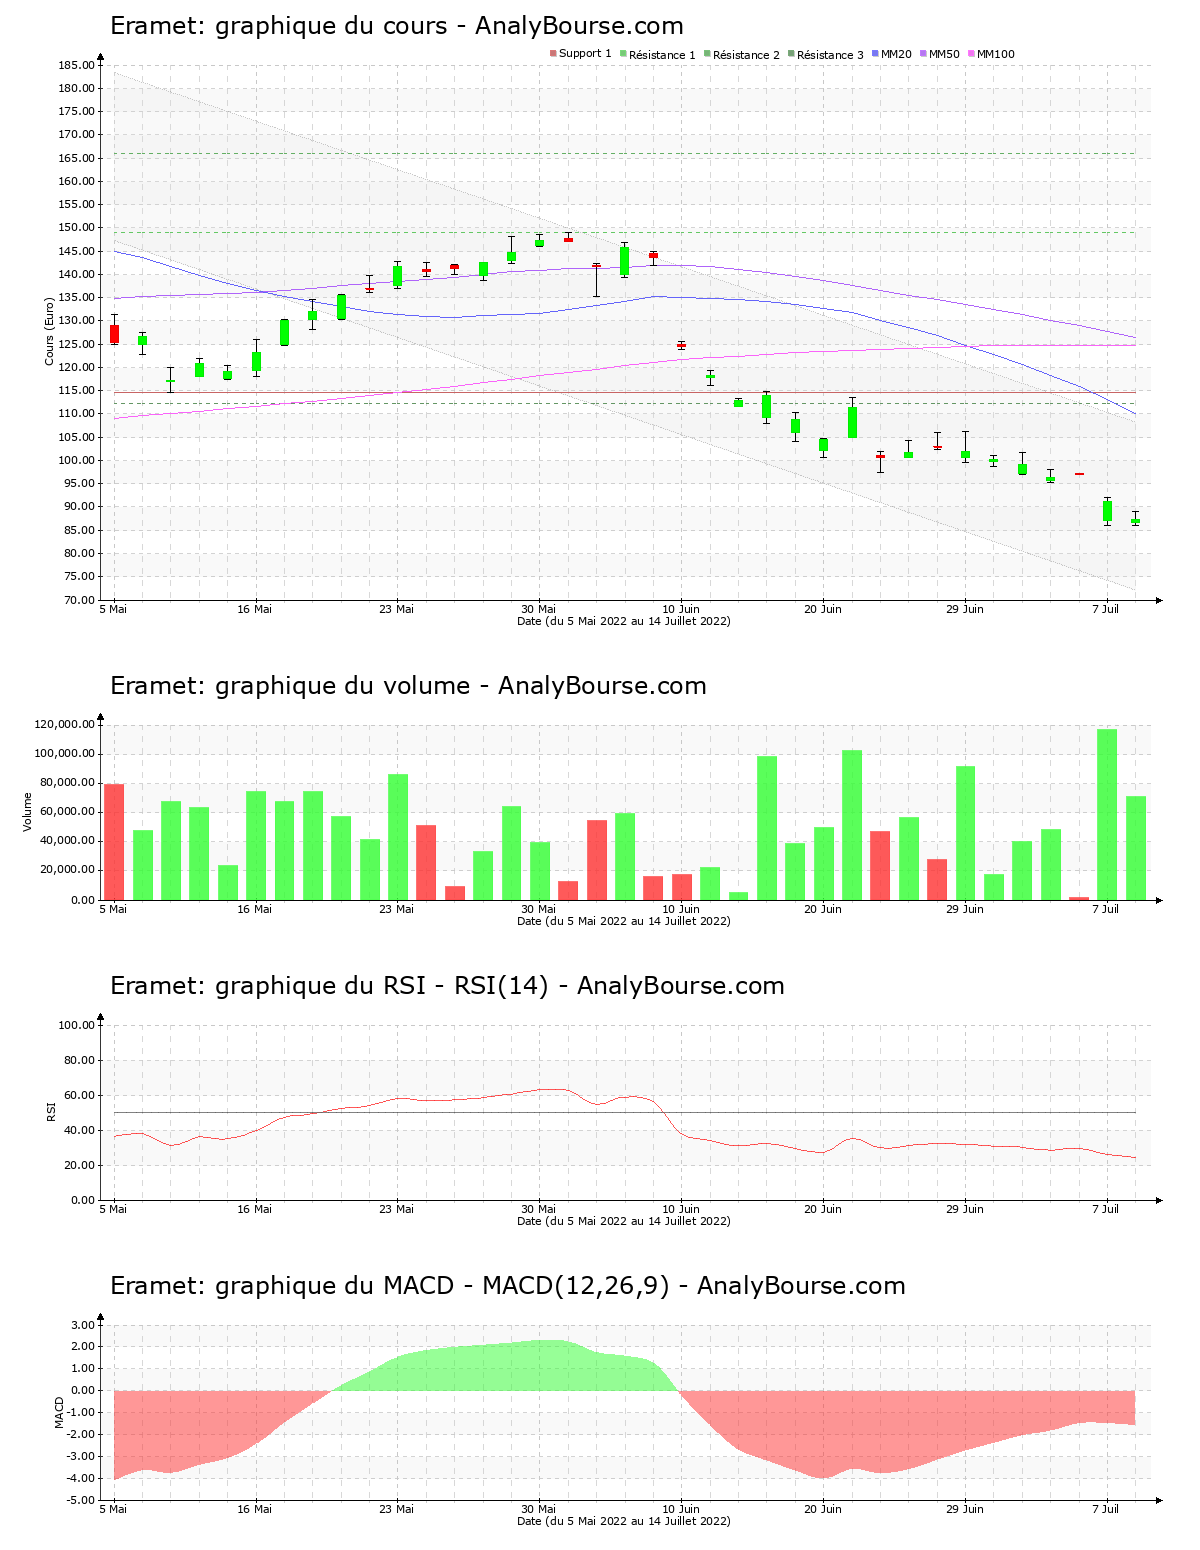Click the RSI chart's '40.00' axis value
The height and width of the screenshot is (1550, 1200).
(80, 1130)
